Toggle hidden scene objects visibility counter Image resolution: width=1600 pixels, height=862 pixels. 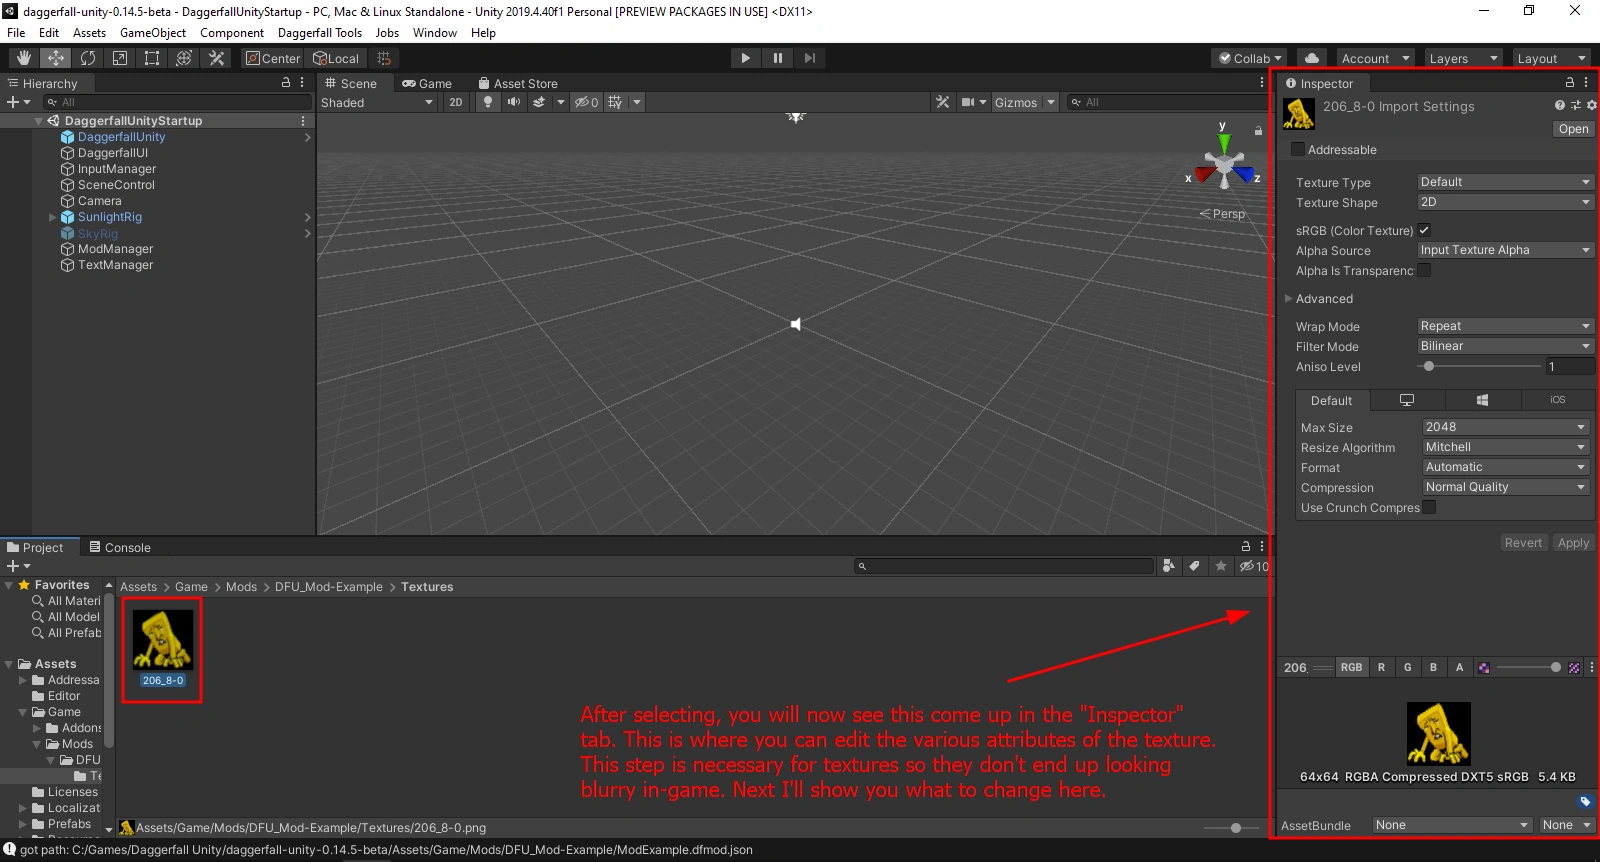point(586,102)
